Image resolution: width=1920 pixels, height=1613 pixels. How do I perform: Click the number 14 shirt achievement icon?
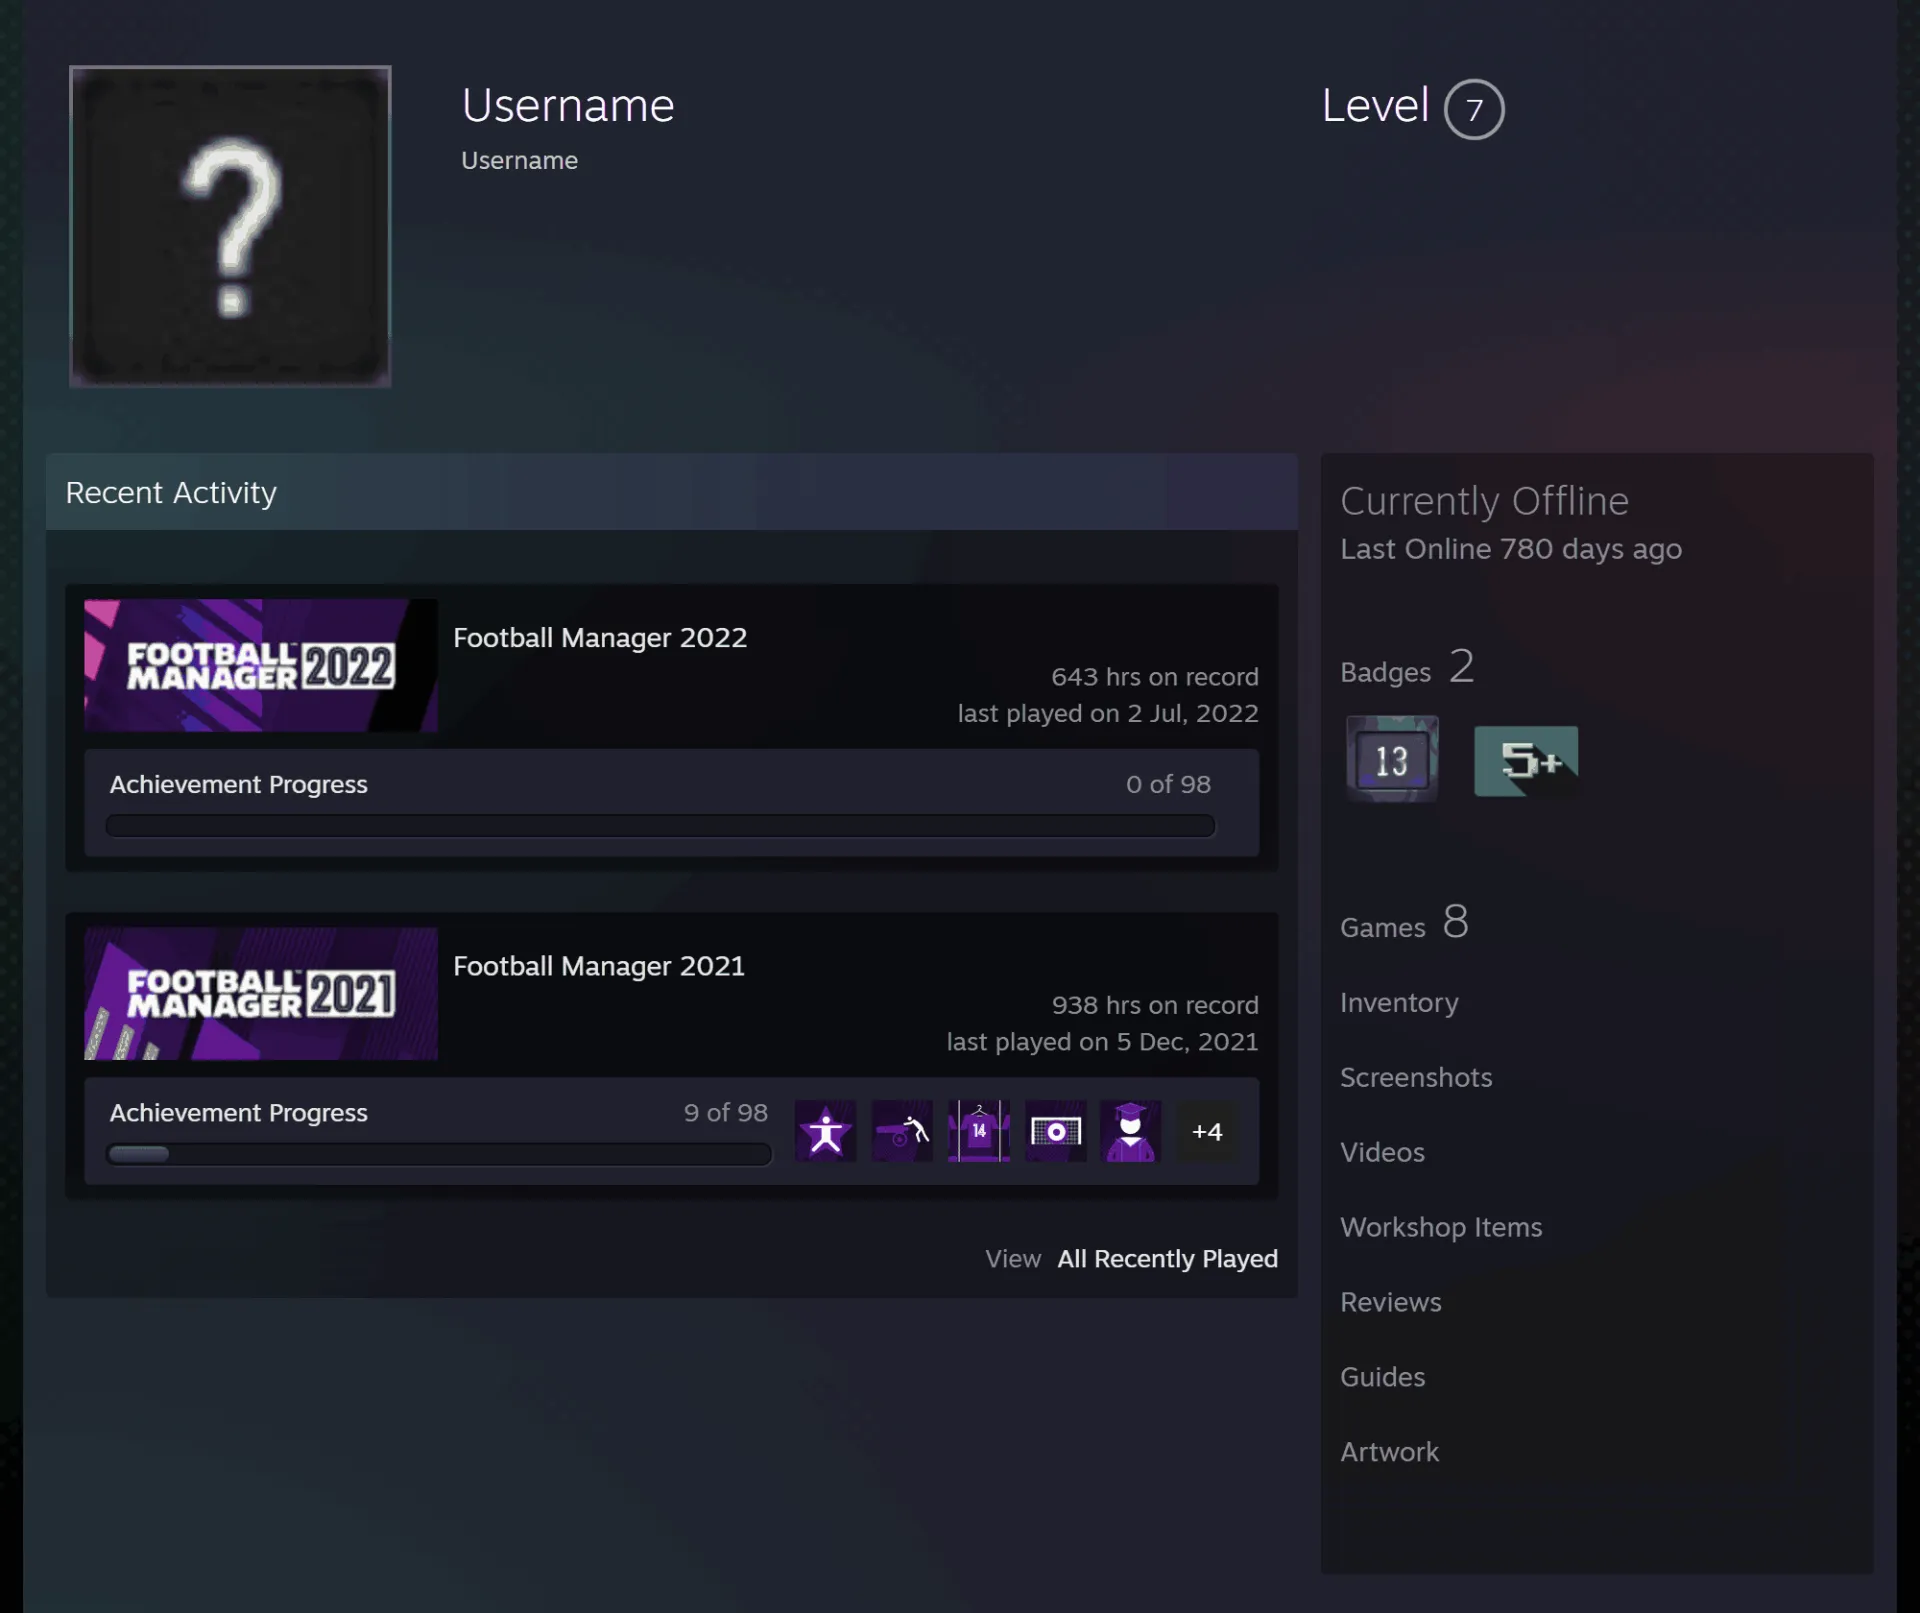[x=979, y=1131]
